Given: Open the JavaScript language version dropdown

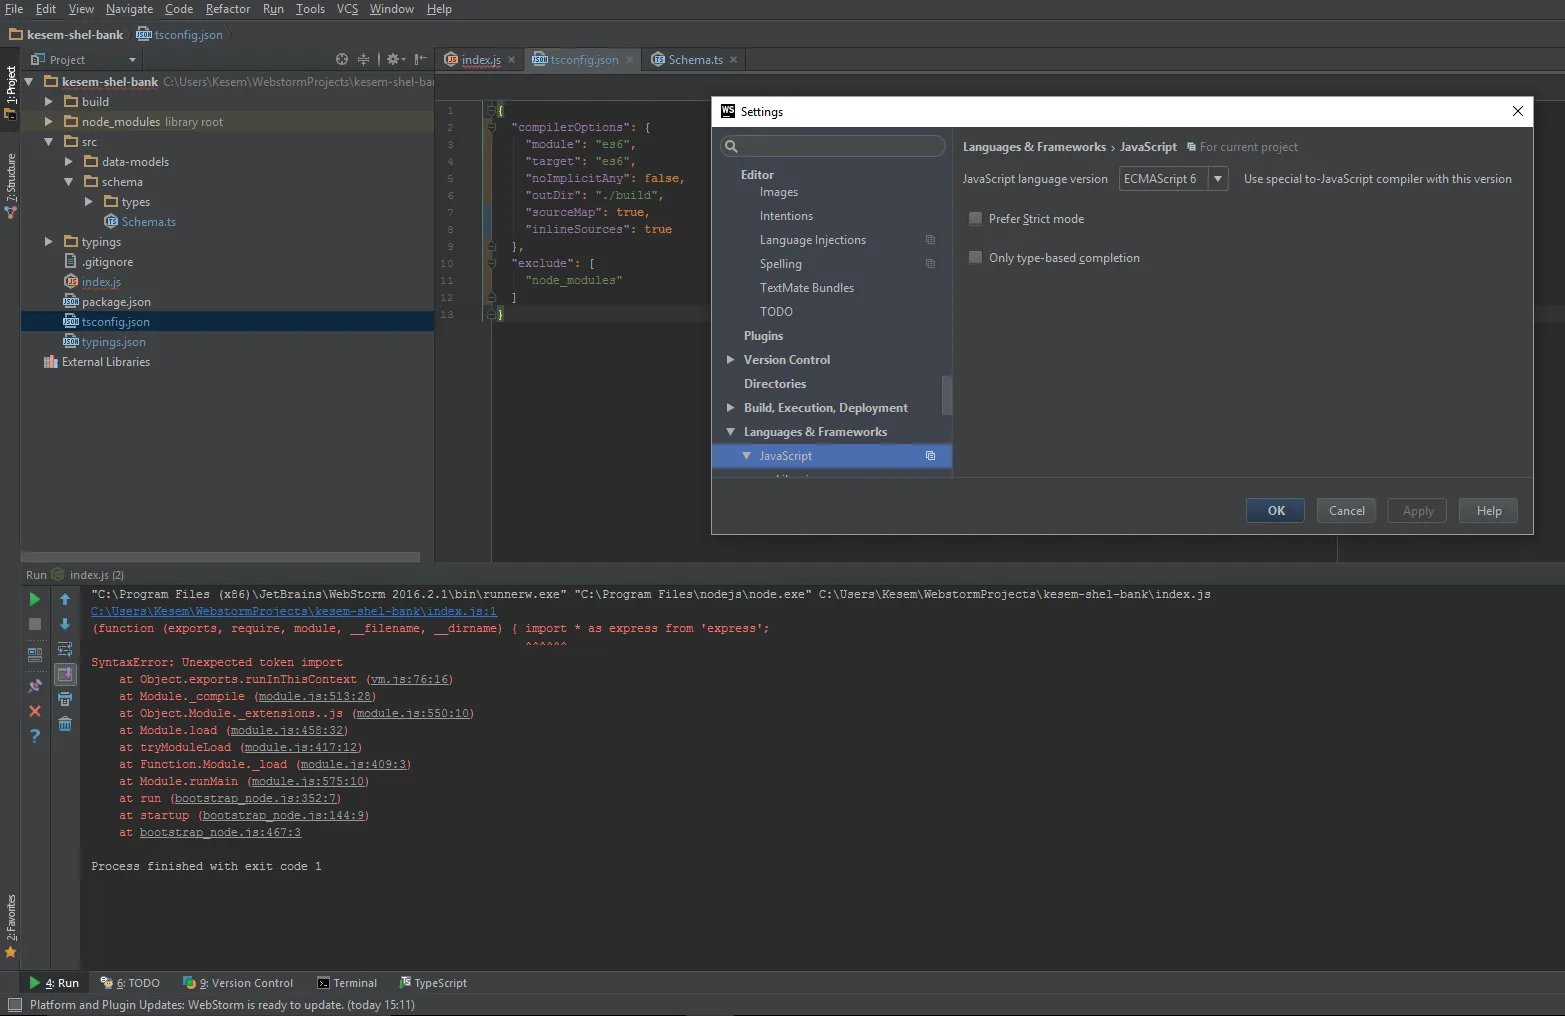Looking at the screenshot, I should [1217, 179].
